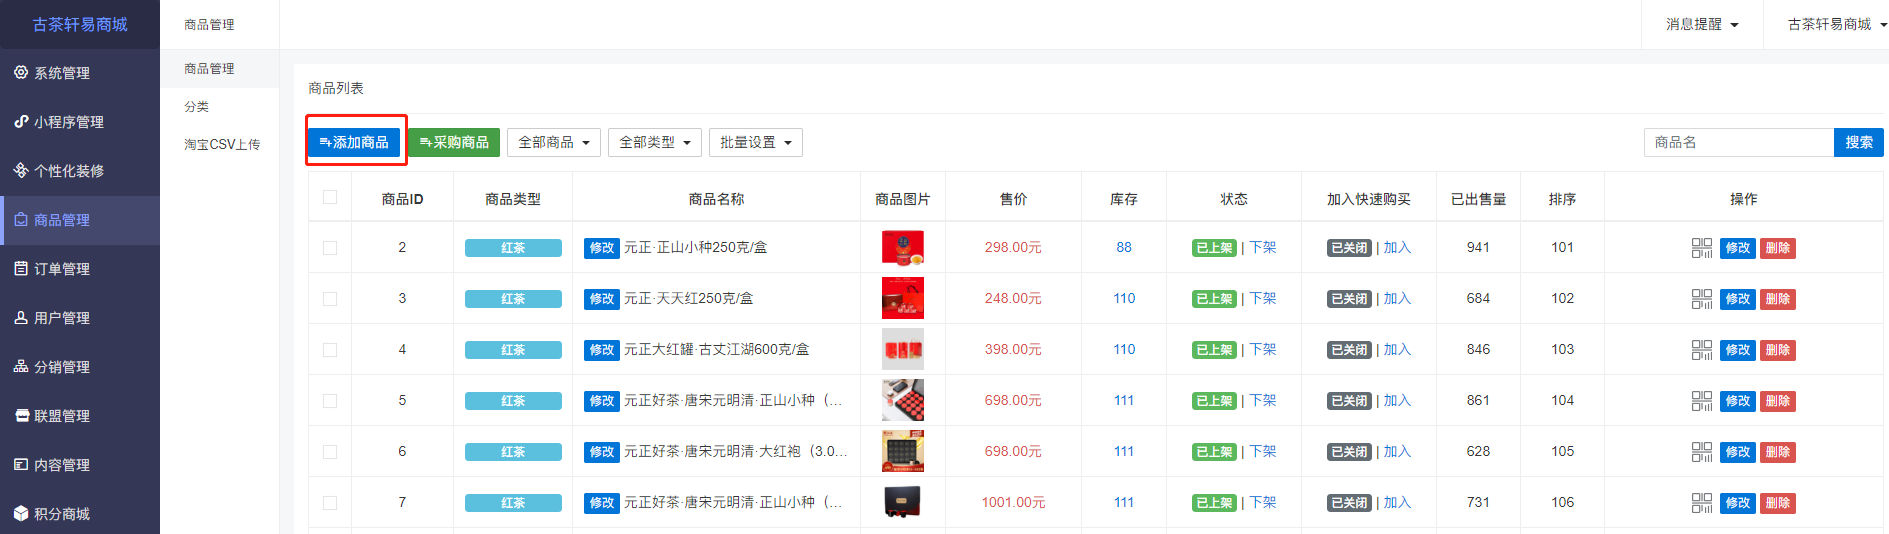Open 用户管理 sidebar icon

(x=21, y=317)
